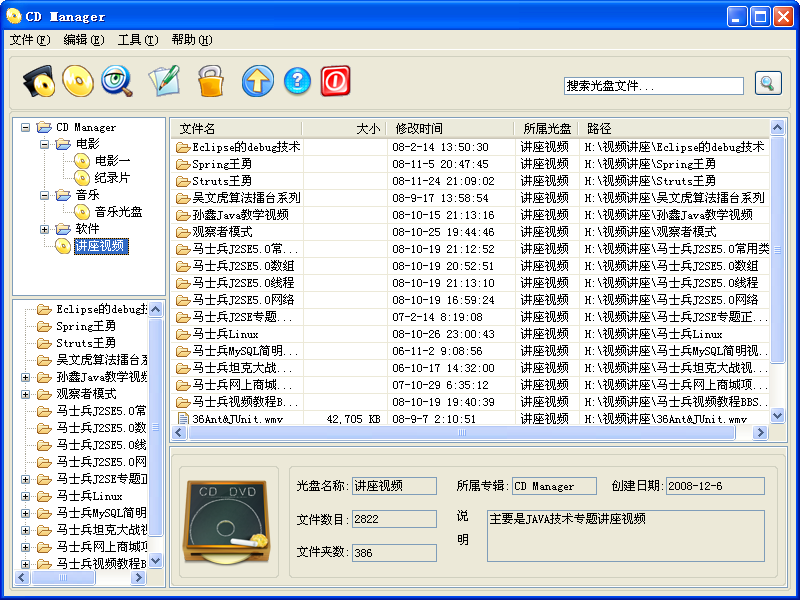
Task: Click the lower tree vertical scrollbar thumb
Action: [156, 428]
